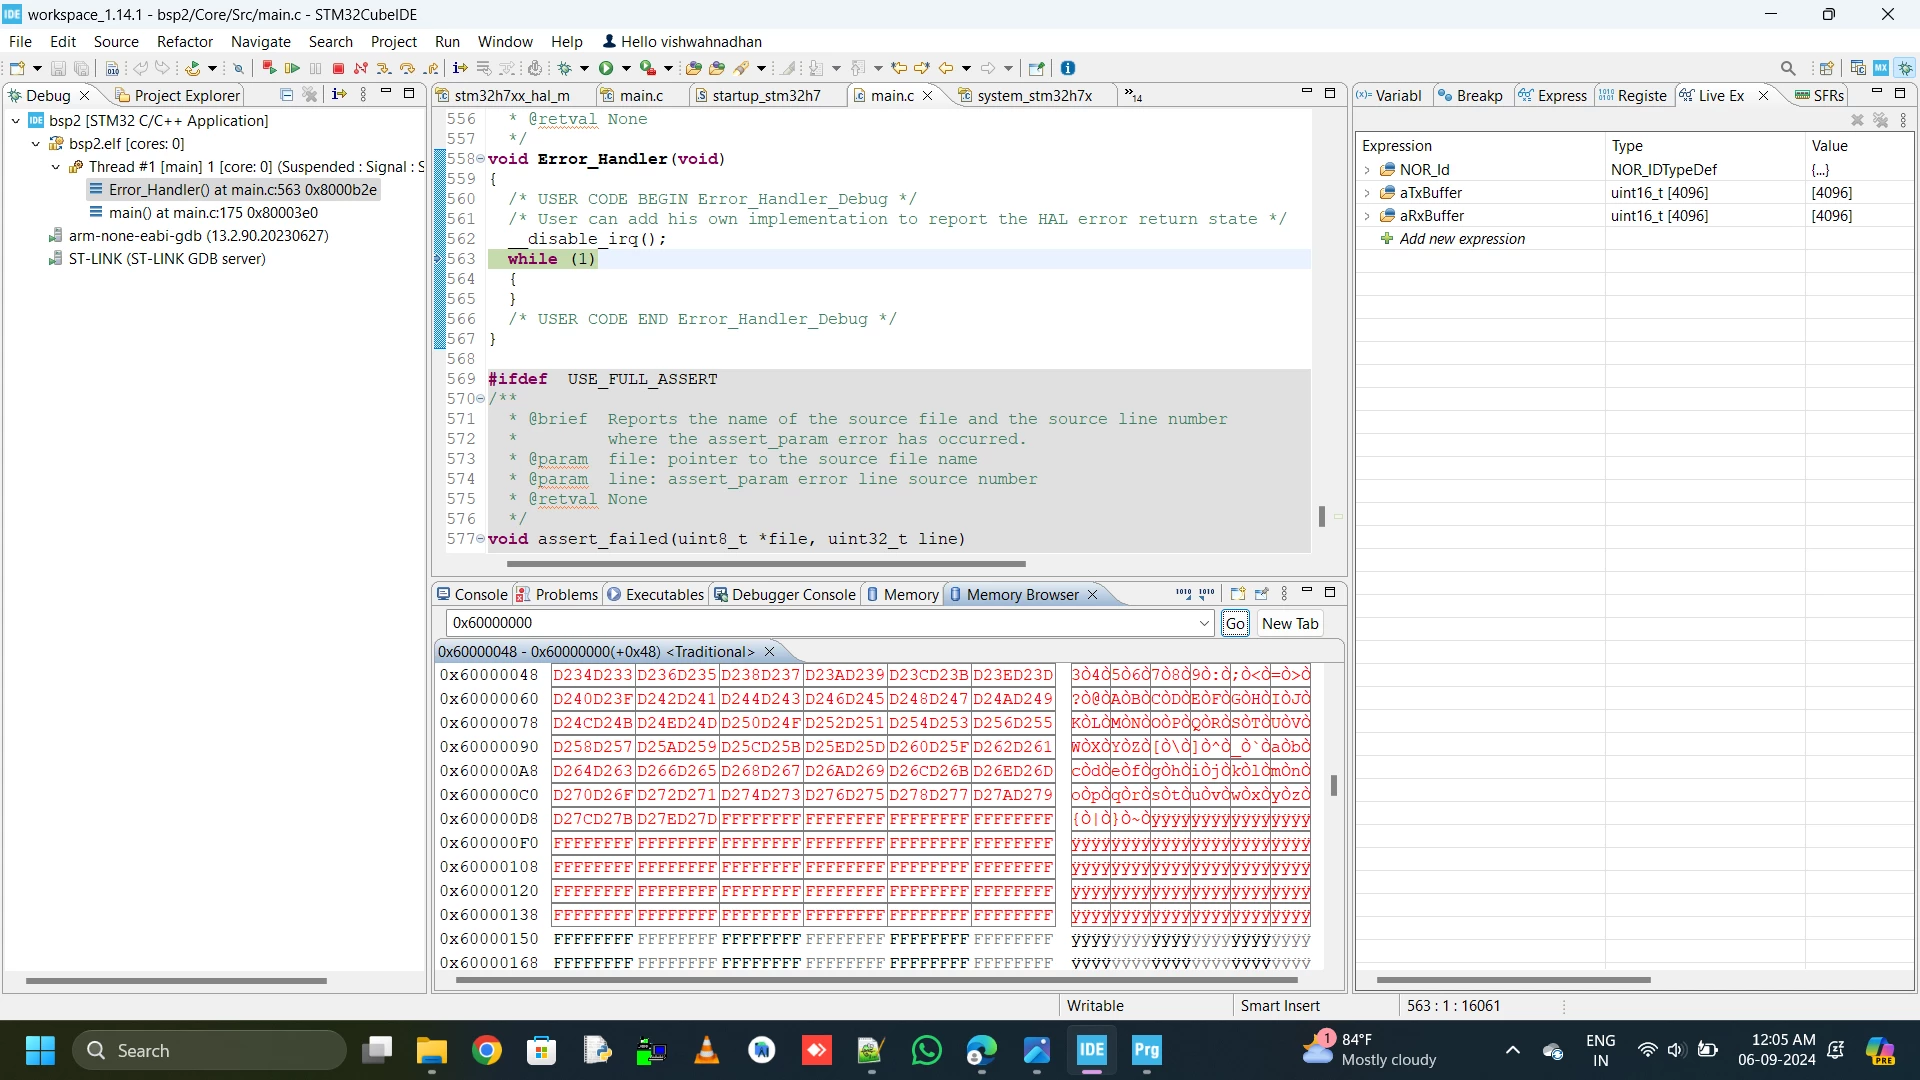Viewport: 1920px width, 1080px height.
Task: Switch to the Breakpoints tab
Action: click(1470, 95)
